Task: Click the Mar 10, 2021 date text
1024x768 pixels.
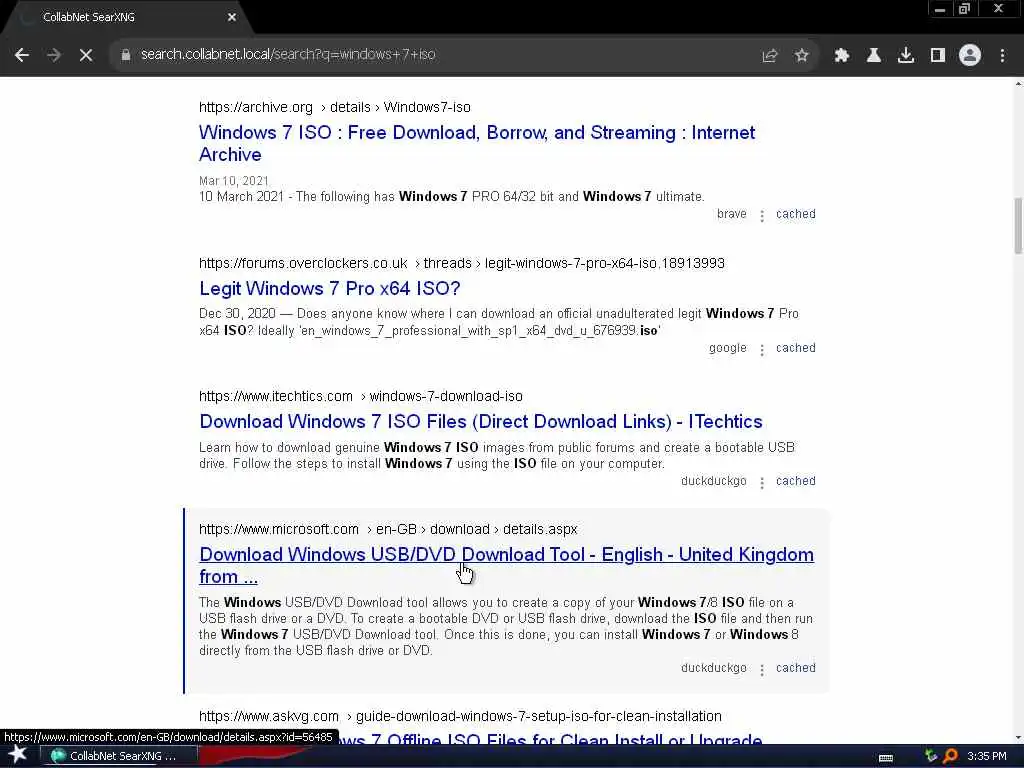Action: coord(234,181)
